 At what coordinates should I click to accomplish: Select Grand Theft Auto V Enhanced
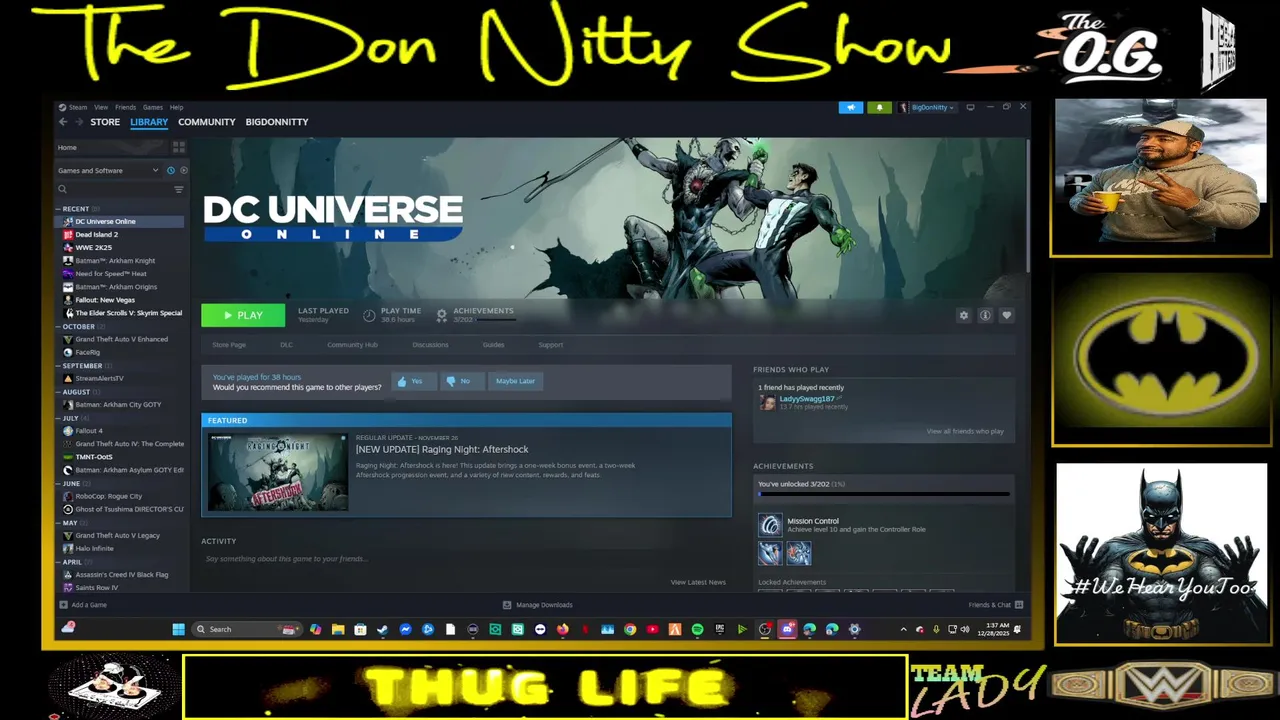tap(120, 340)
